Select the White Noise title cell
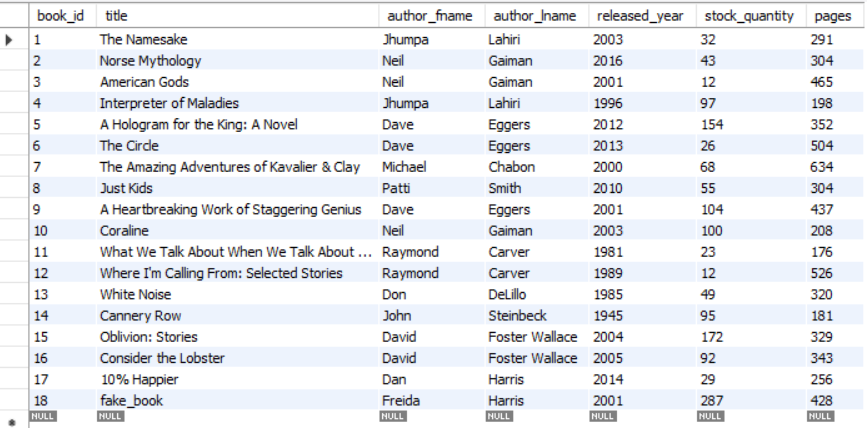This screenshot has height=428, width=867. click(237, 294)
